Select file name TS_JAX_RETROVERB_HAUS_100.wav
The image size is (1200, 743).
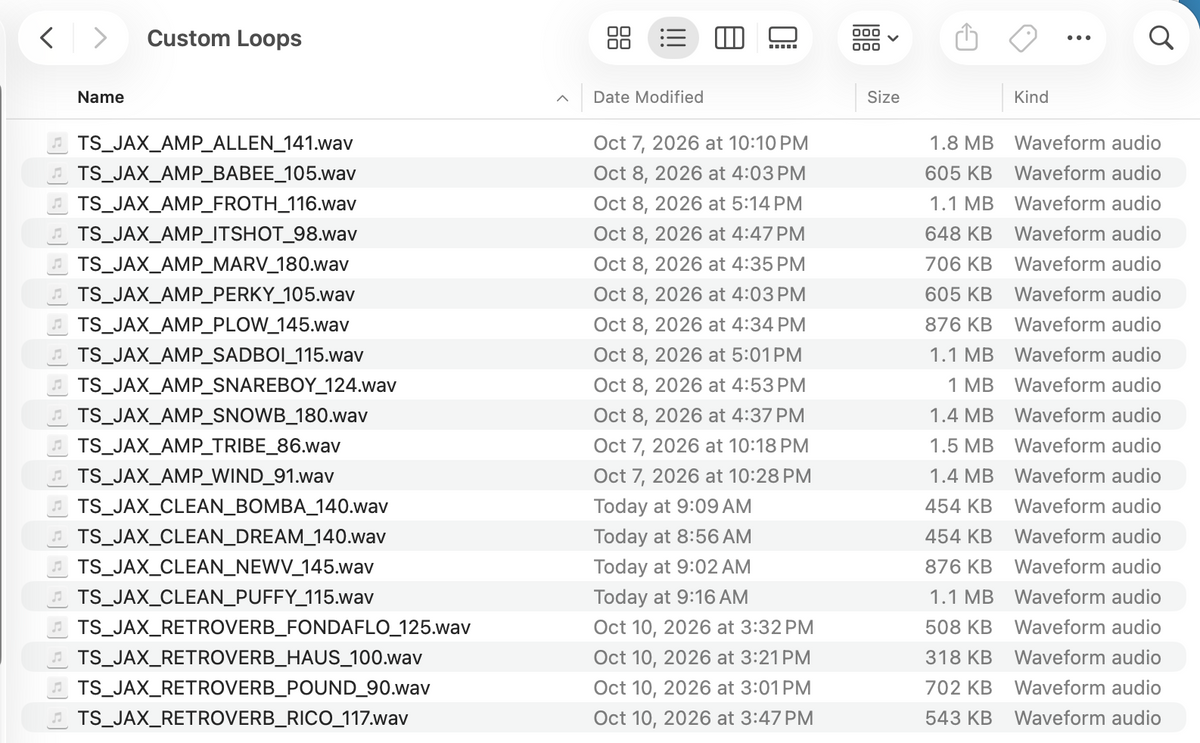[249, 657]
